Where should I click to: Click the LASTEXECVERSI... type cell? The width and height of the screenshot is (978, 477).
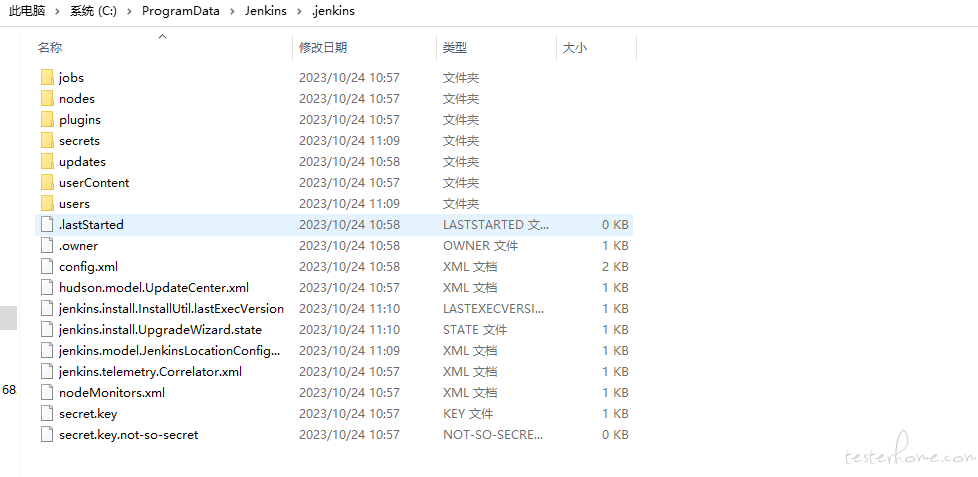pos(493,309)
